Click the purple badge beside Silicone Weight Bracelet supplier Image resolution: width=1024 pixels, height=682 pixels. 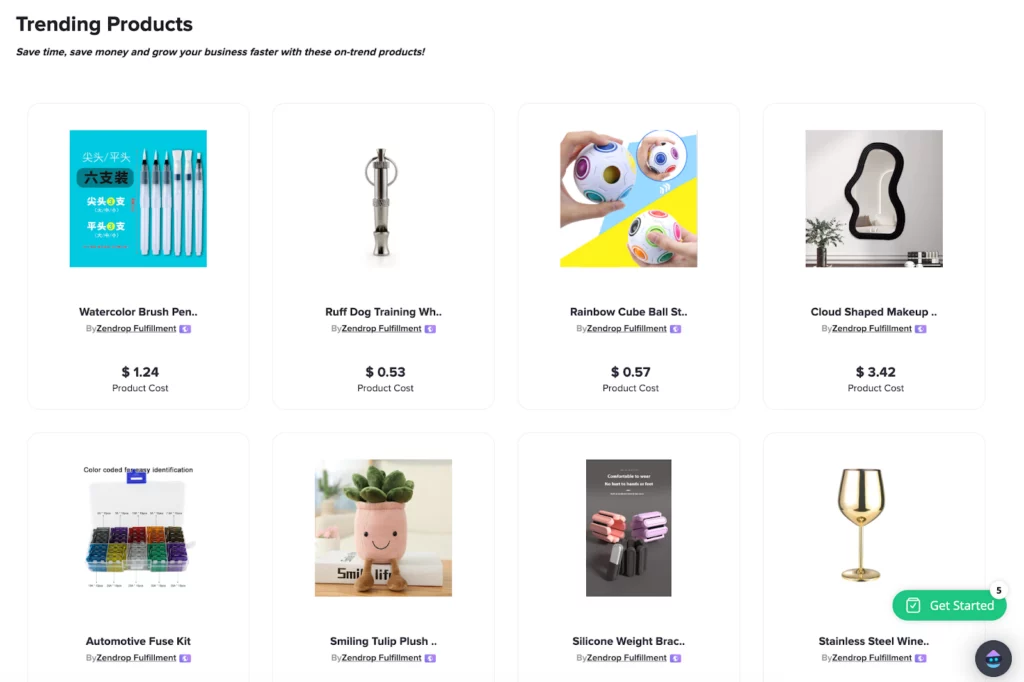tap(676, 658)
